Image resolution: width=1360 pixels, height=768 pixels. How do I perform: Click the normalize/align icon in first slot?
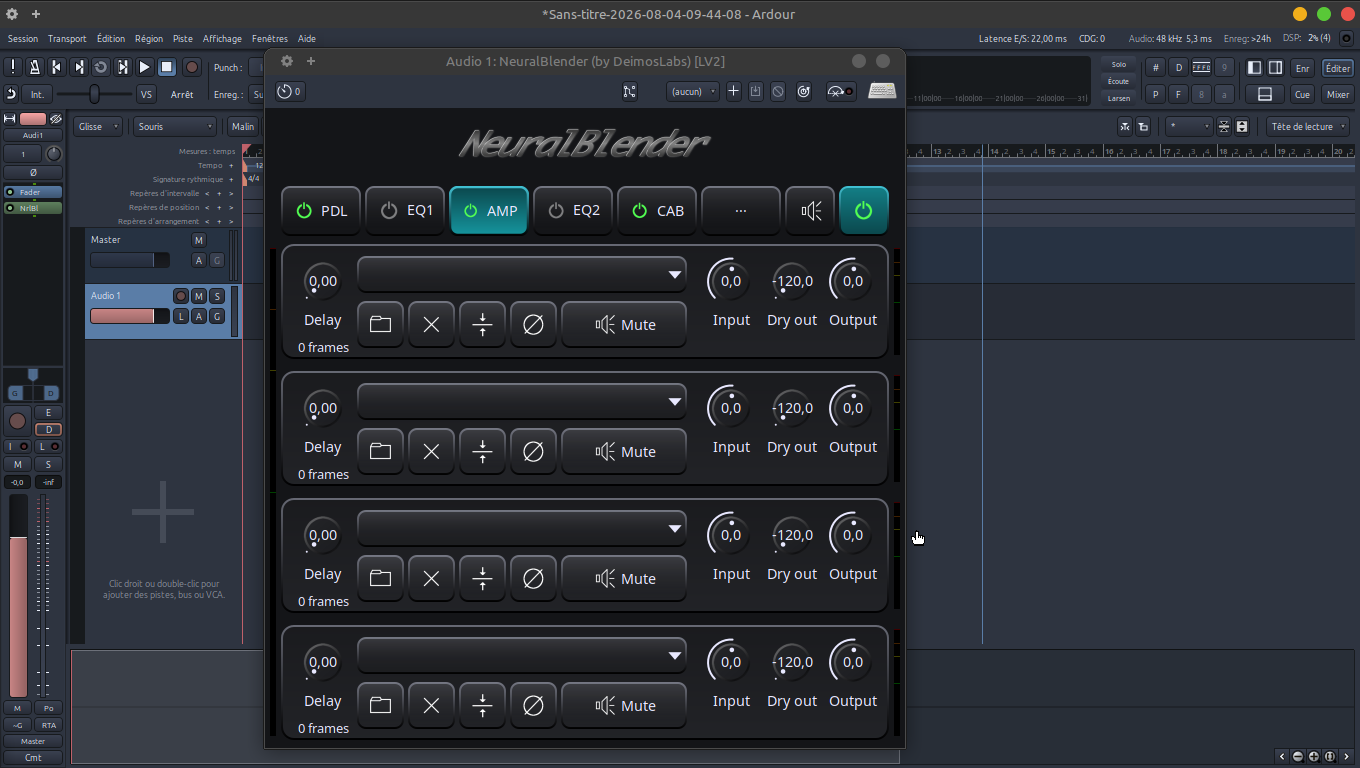(x=482, y=324)
